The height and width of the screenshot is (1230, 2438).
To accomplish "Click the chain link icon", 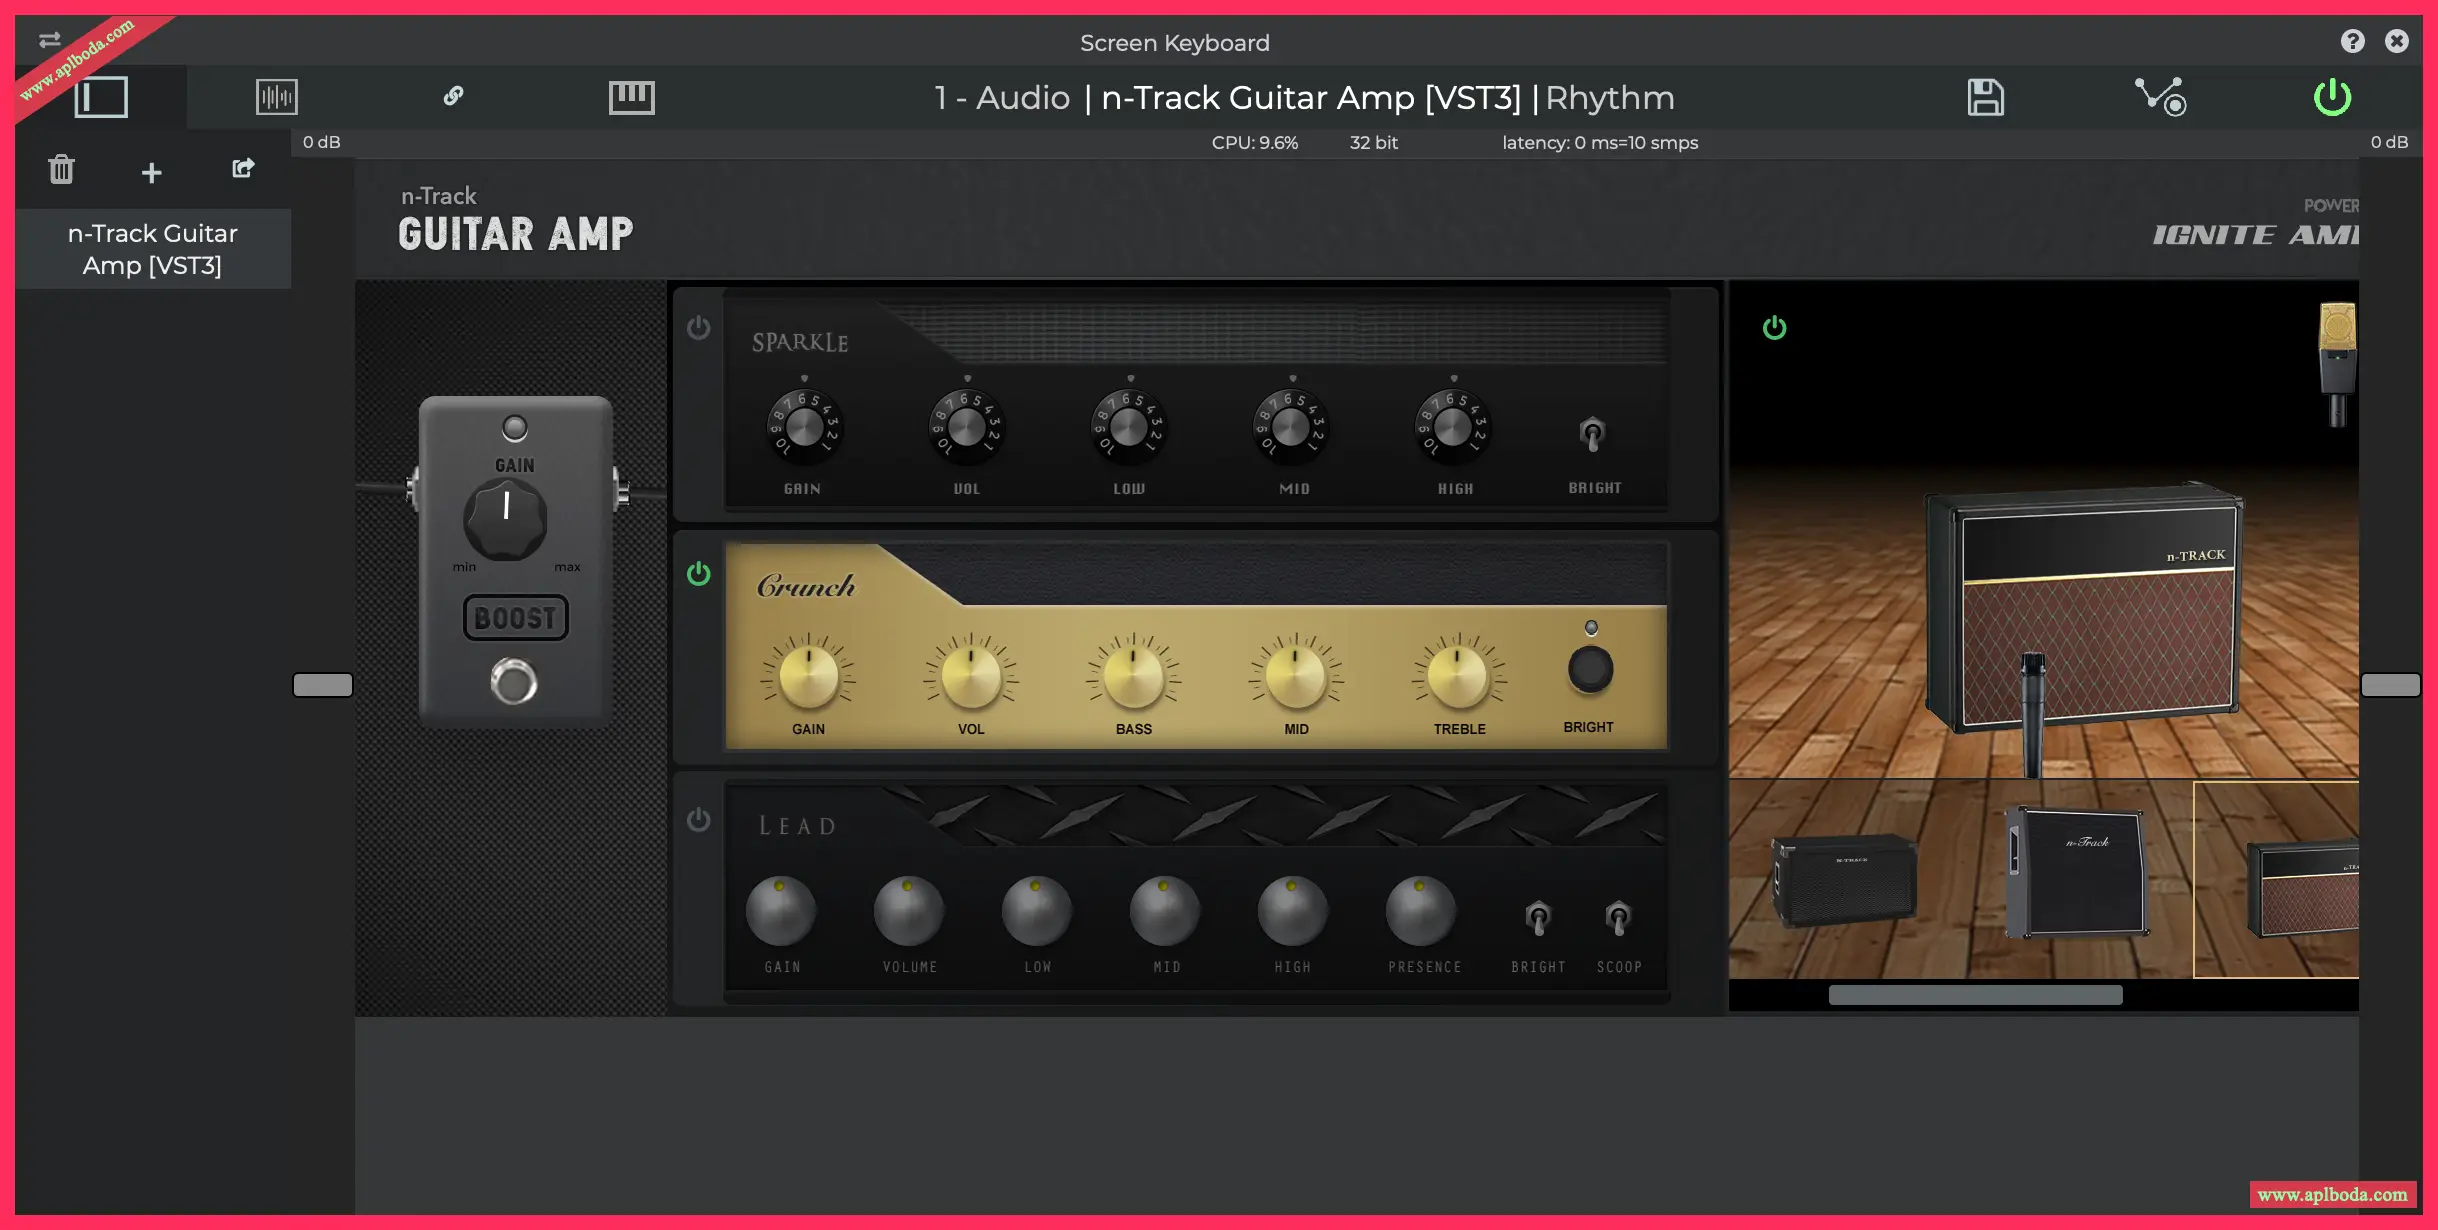I will coord(453,96).
